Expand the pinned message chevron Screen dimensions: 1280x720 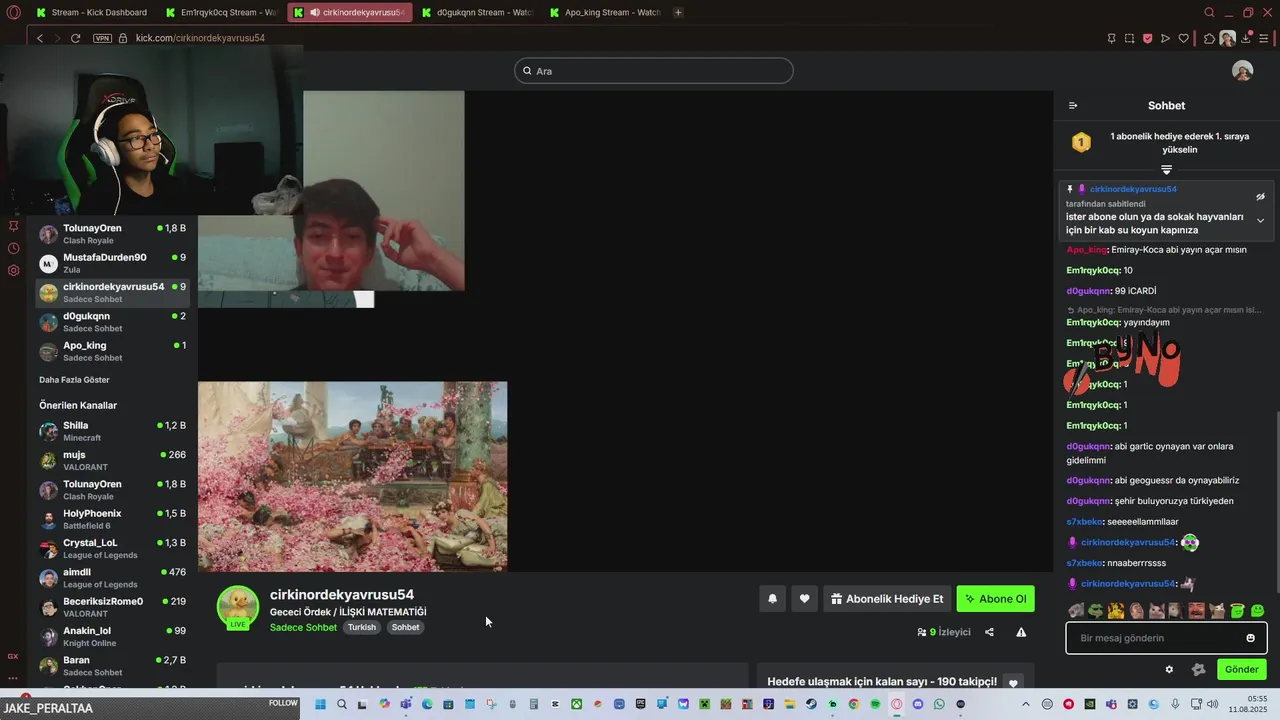[x=1260, y=220]
